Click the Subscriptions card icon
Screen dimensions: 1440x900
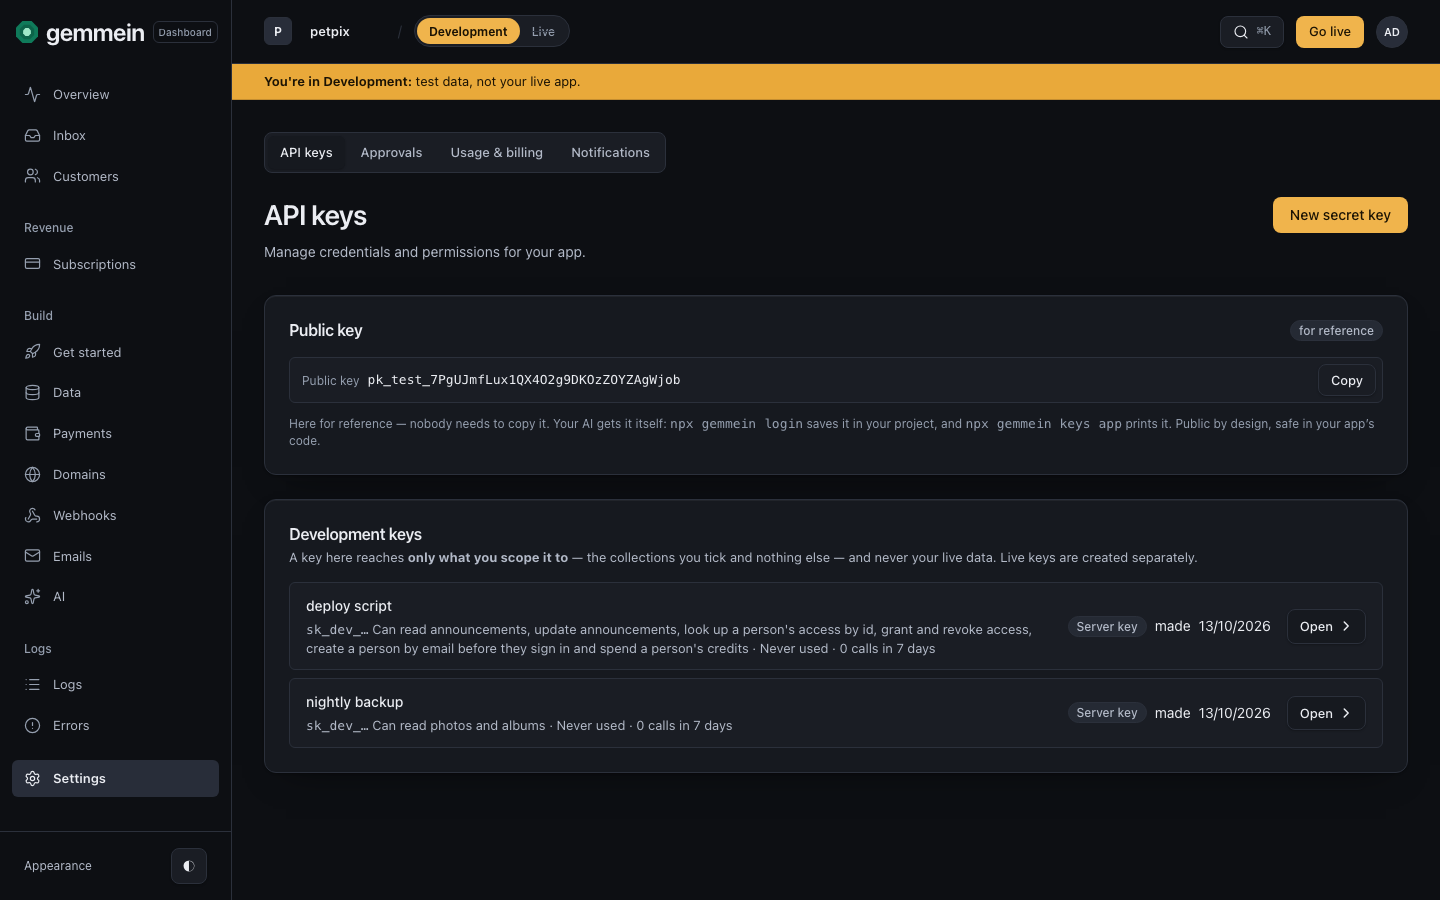(33, 264)
